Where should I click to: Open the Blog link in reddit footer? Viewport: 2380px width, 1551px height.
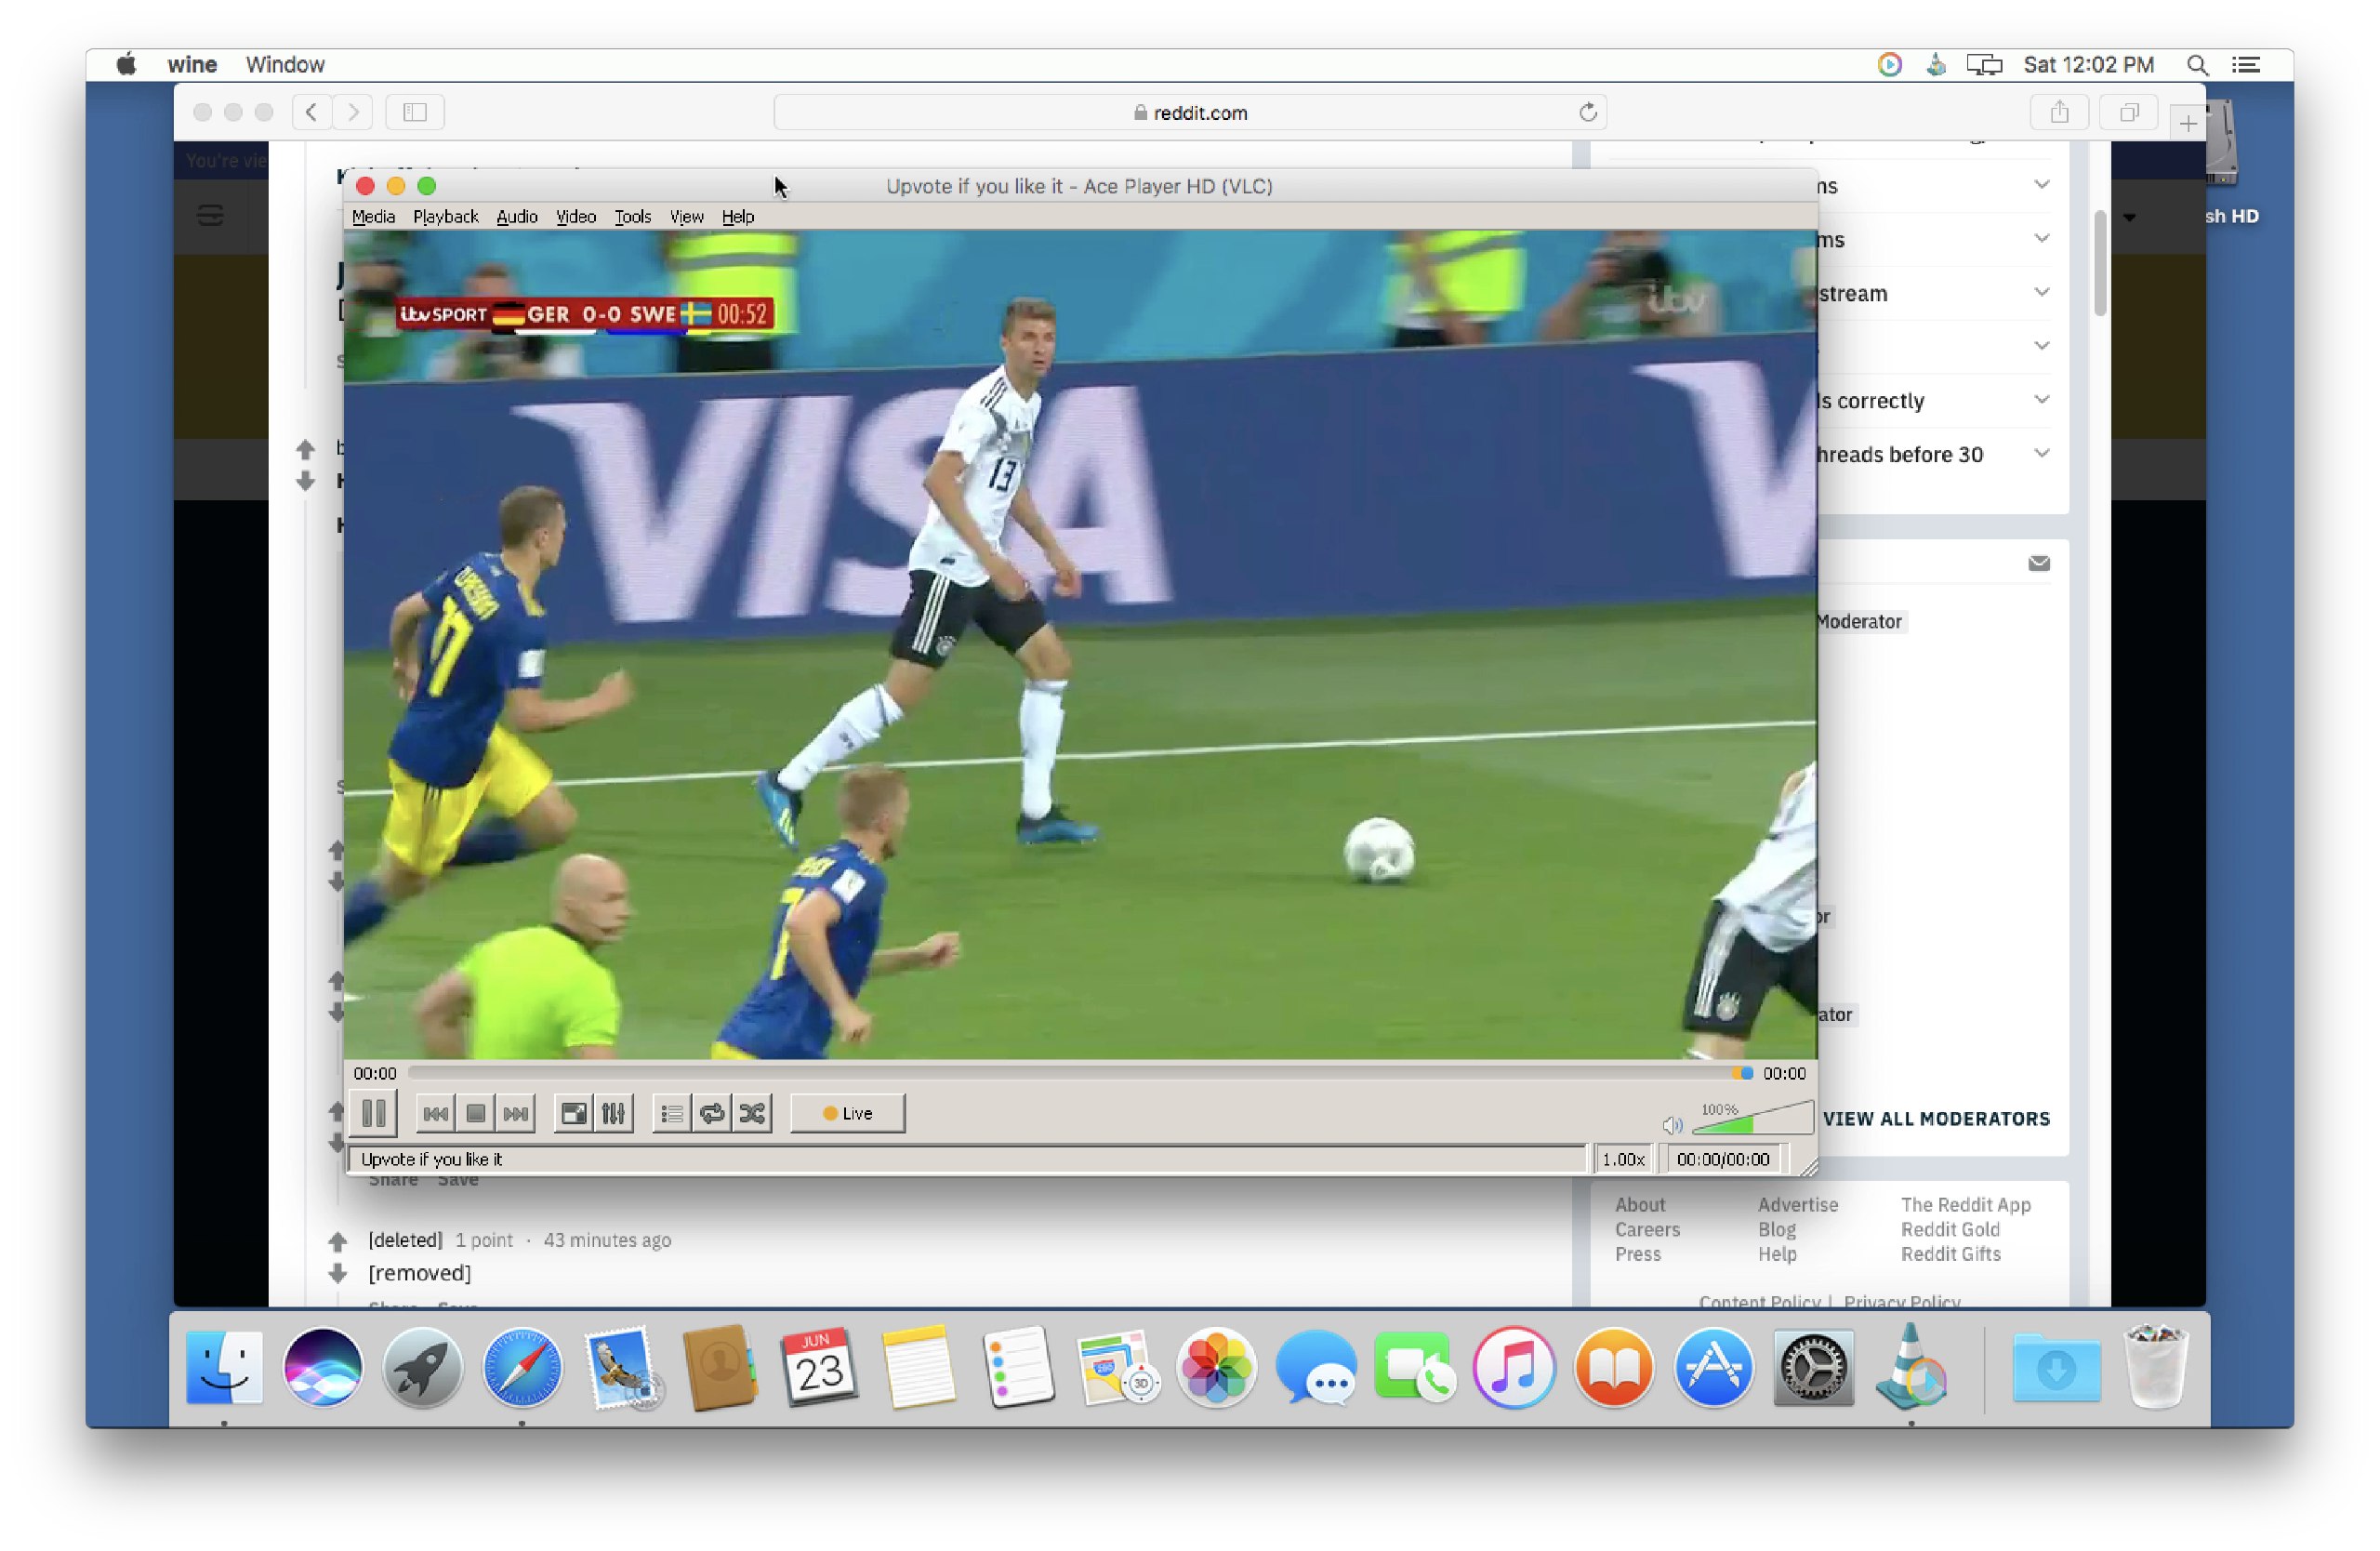click(x=1777, y=1229)
